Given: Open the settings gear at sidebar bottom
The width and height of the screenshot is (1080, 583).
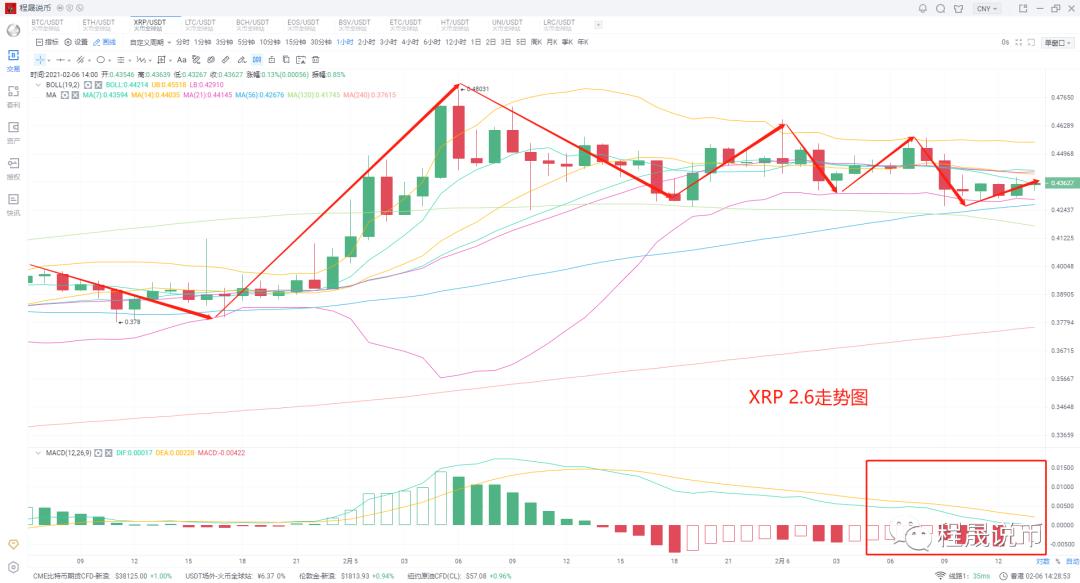Looking at the screenshot, I should (13, 567).
